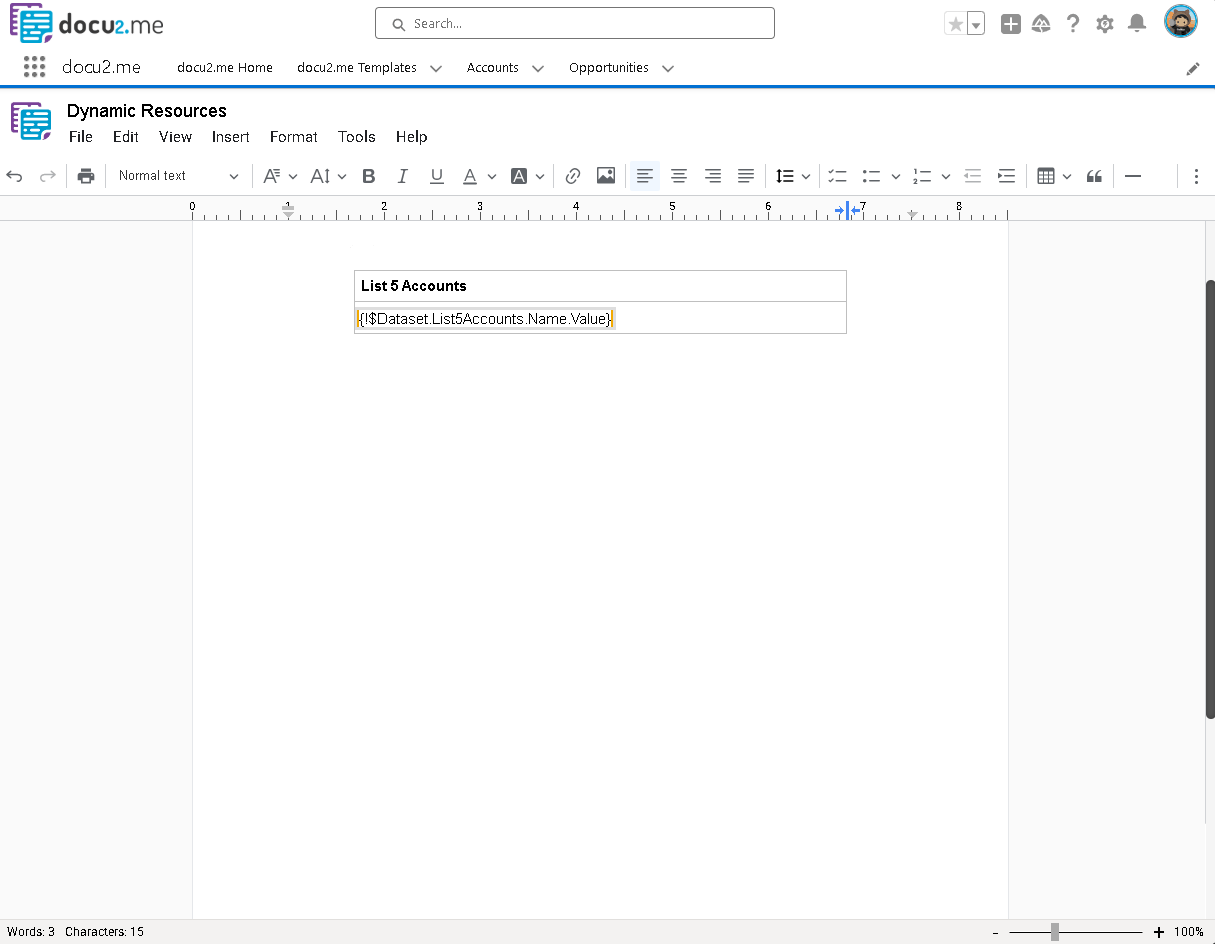1215x944 pixels.
Task: Open the docu2.me Templates tab
Action: [357, 68]
